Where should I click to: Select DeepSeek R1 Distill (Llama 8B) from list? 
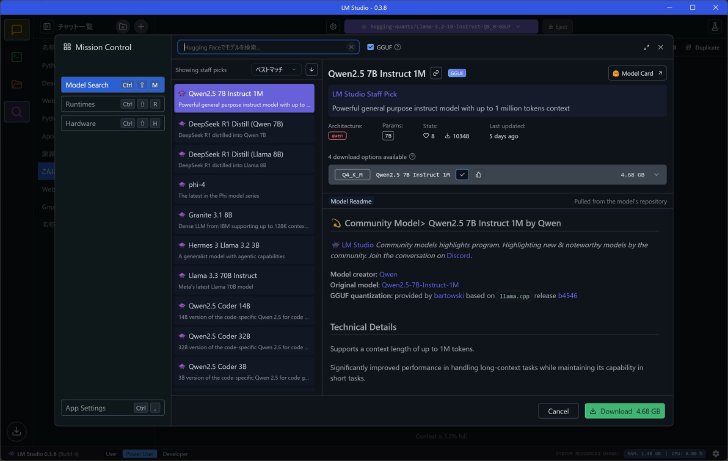[x=244, y=159]
